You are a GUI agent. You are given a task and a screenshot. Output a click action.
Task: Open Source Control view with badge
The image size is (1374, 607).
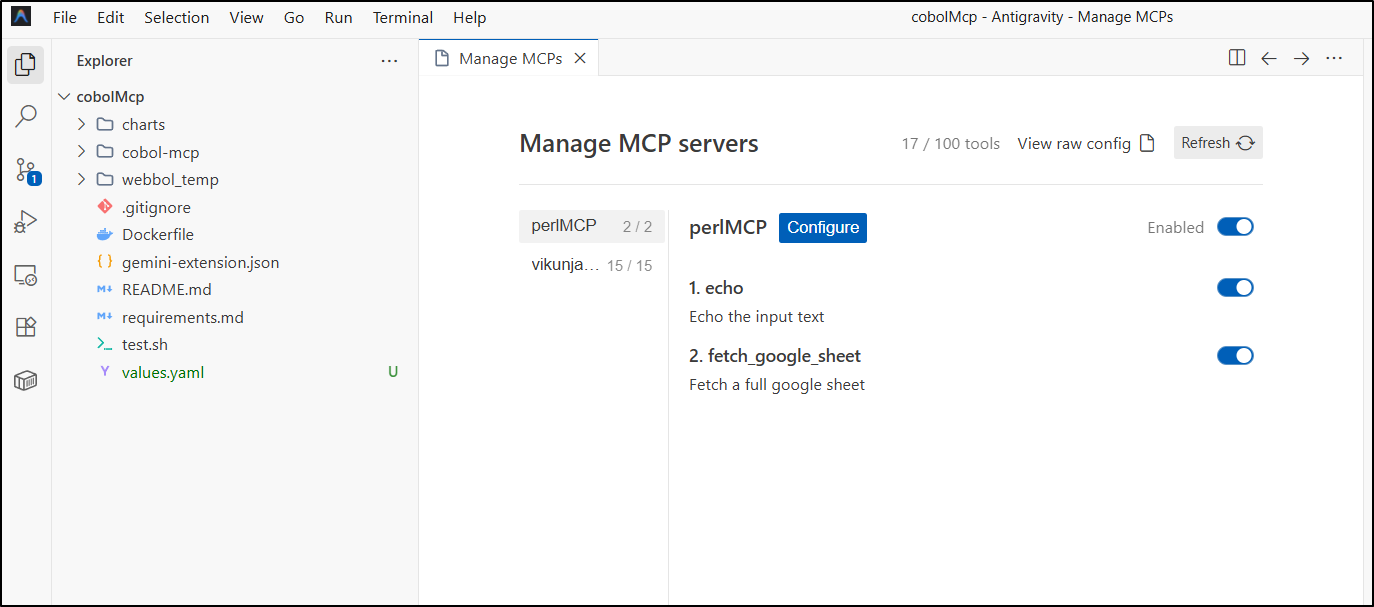pyautogui.click(x=26, y=170)
